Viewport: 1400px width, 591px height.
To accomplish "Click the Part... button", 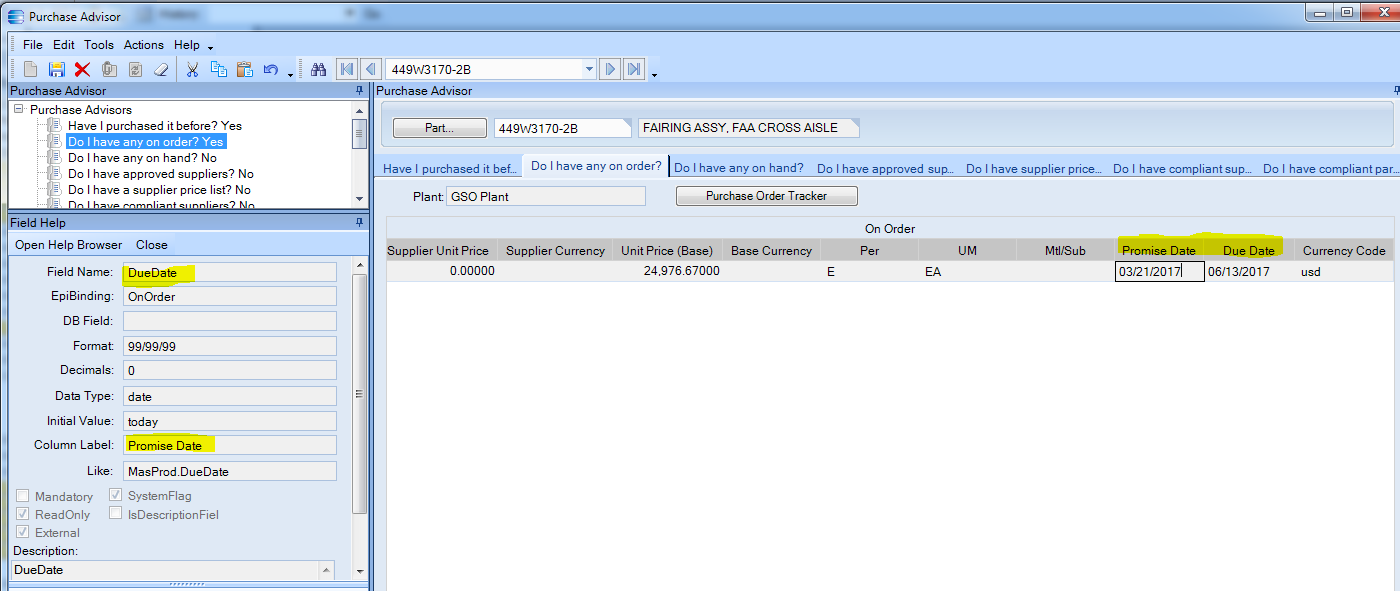I will [x=439, y=128].
